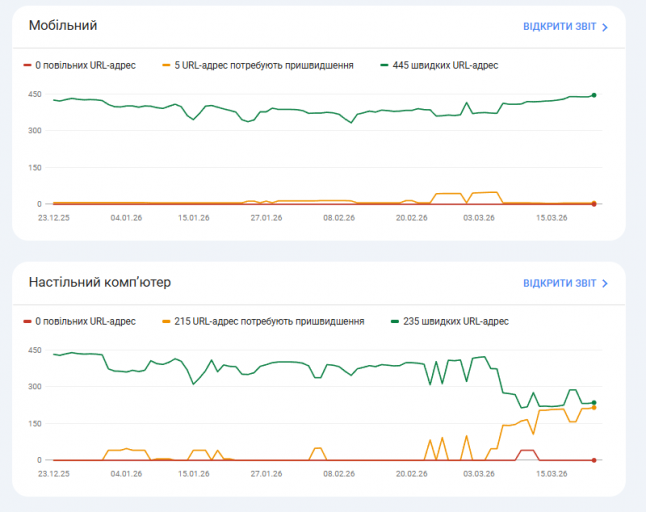Select date 20.02.26 on the Desktop chart axis

click(x=411, y=473)
